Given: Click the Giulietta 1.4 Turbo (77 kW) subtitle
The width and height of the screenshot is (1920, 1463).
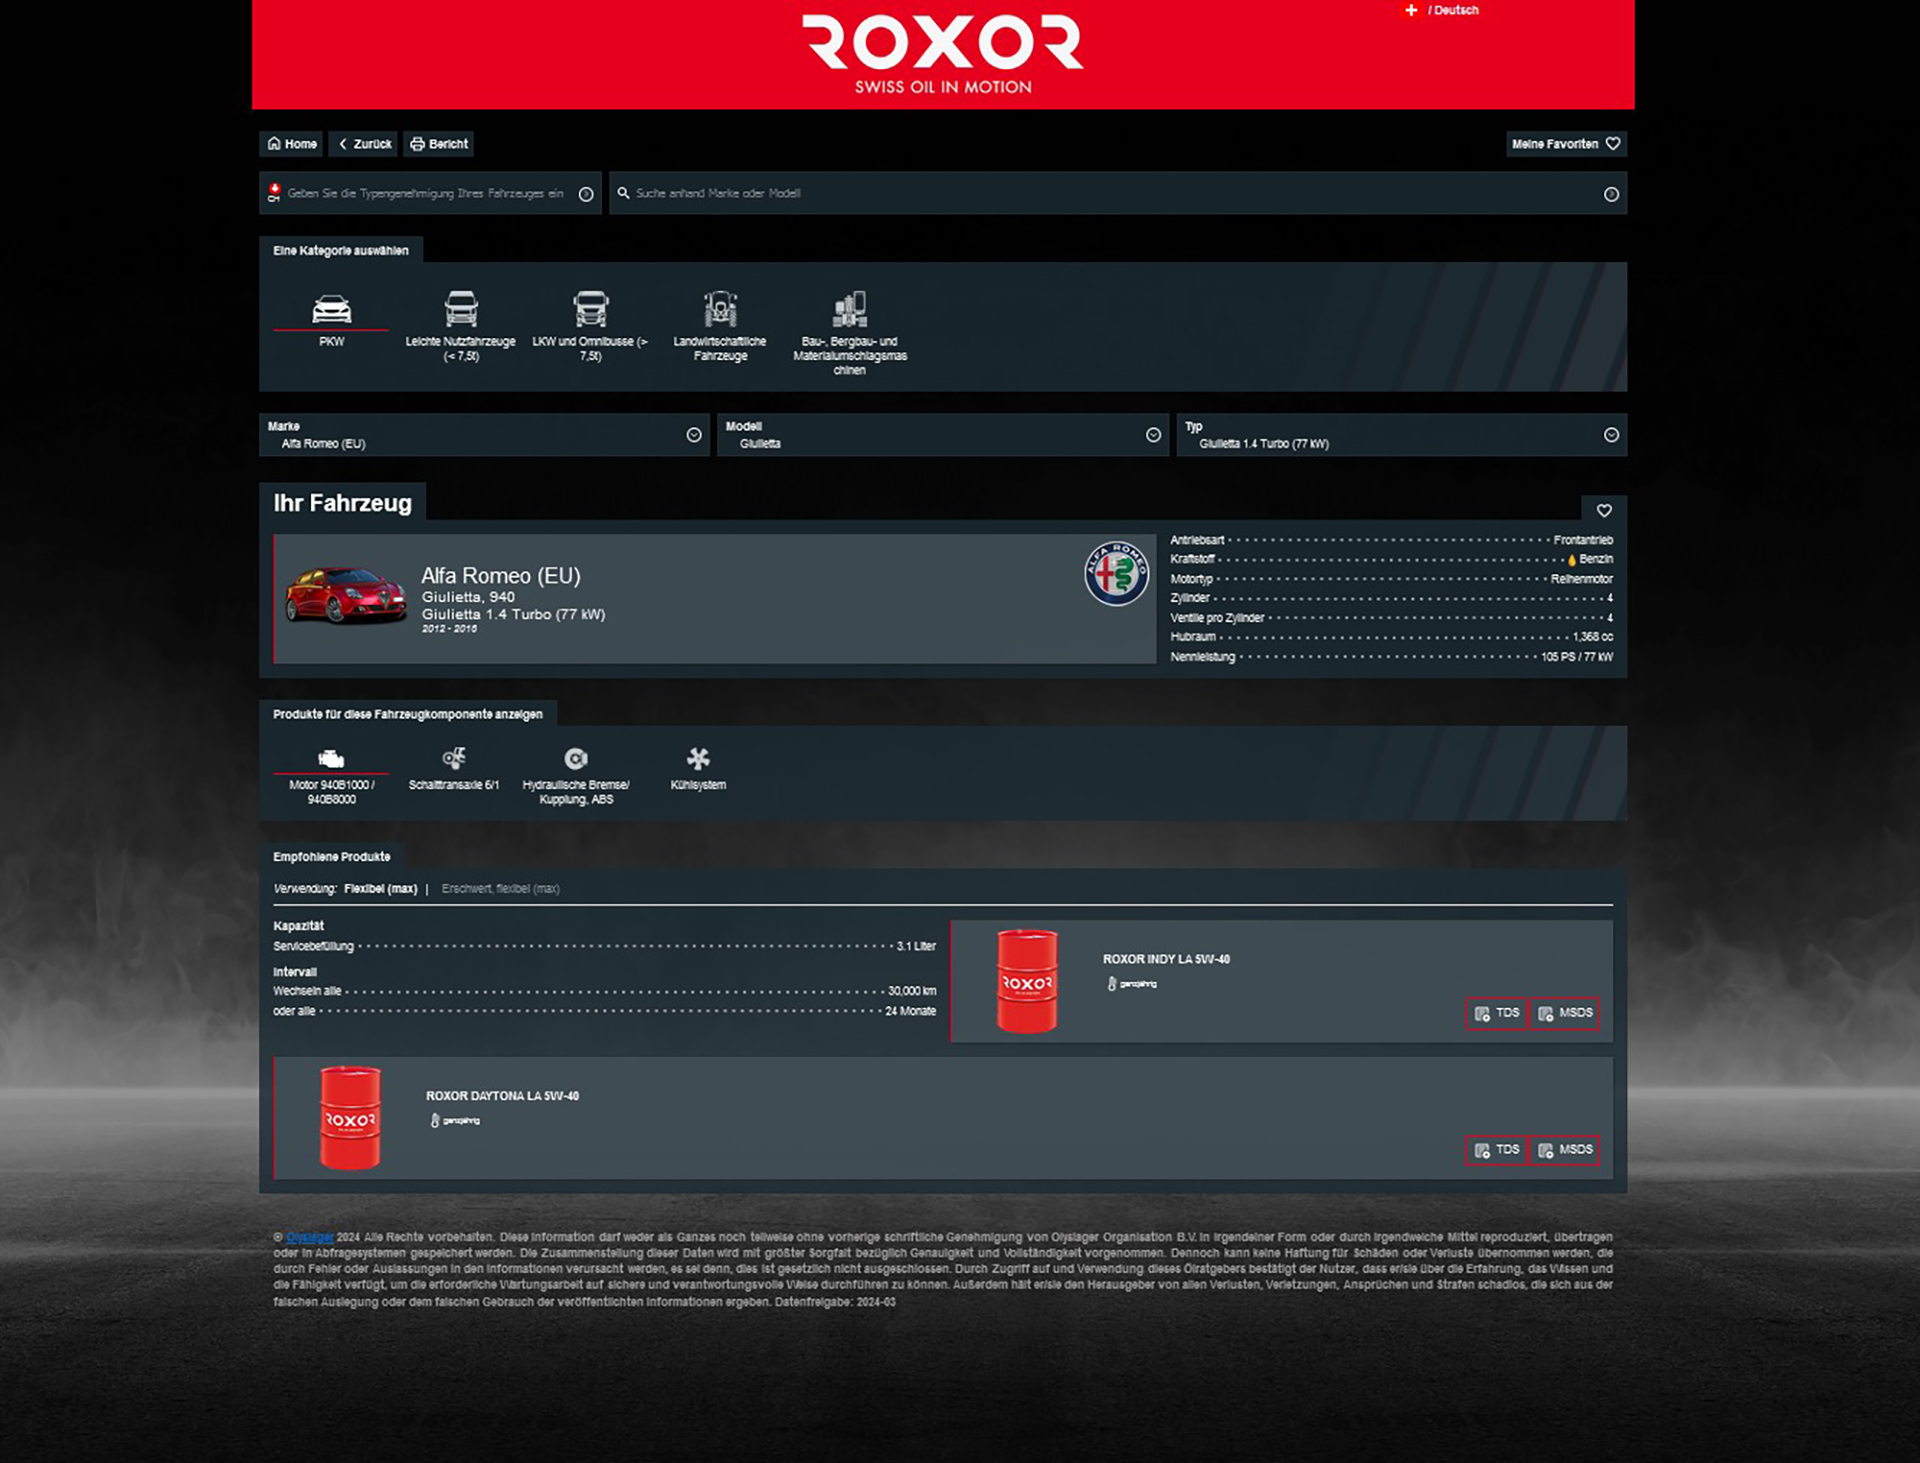Looking at the screenshot, I should pyautogui.click(x=513, y=614).
